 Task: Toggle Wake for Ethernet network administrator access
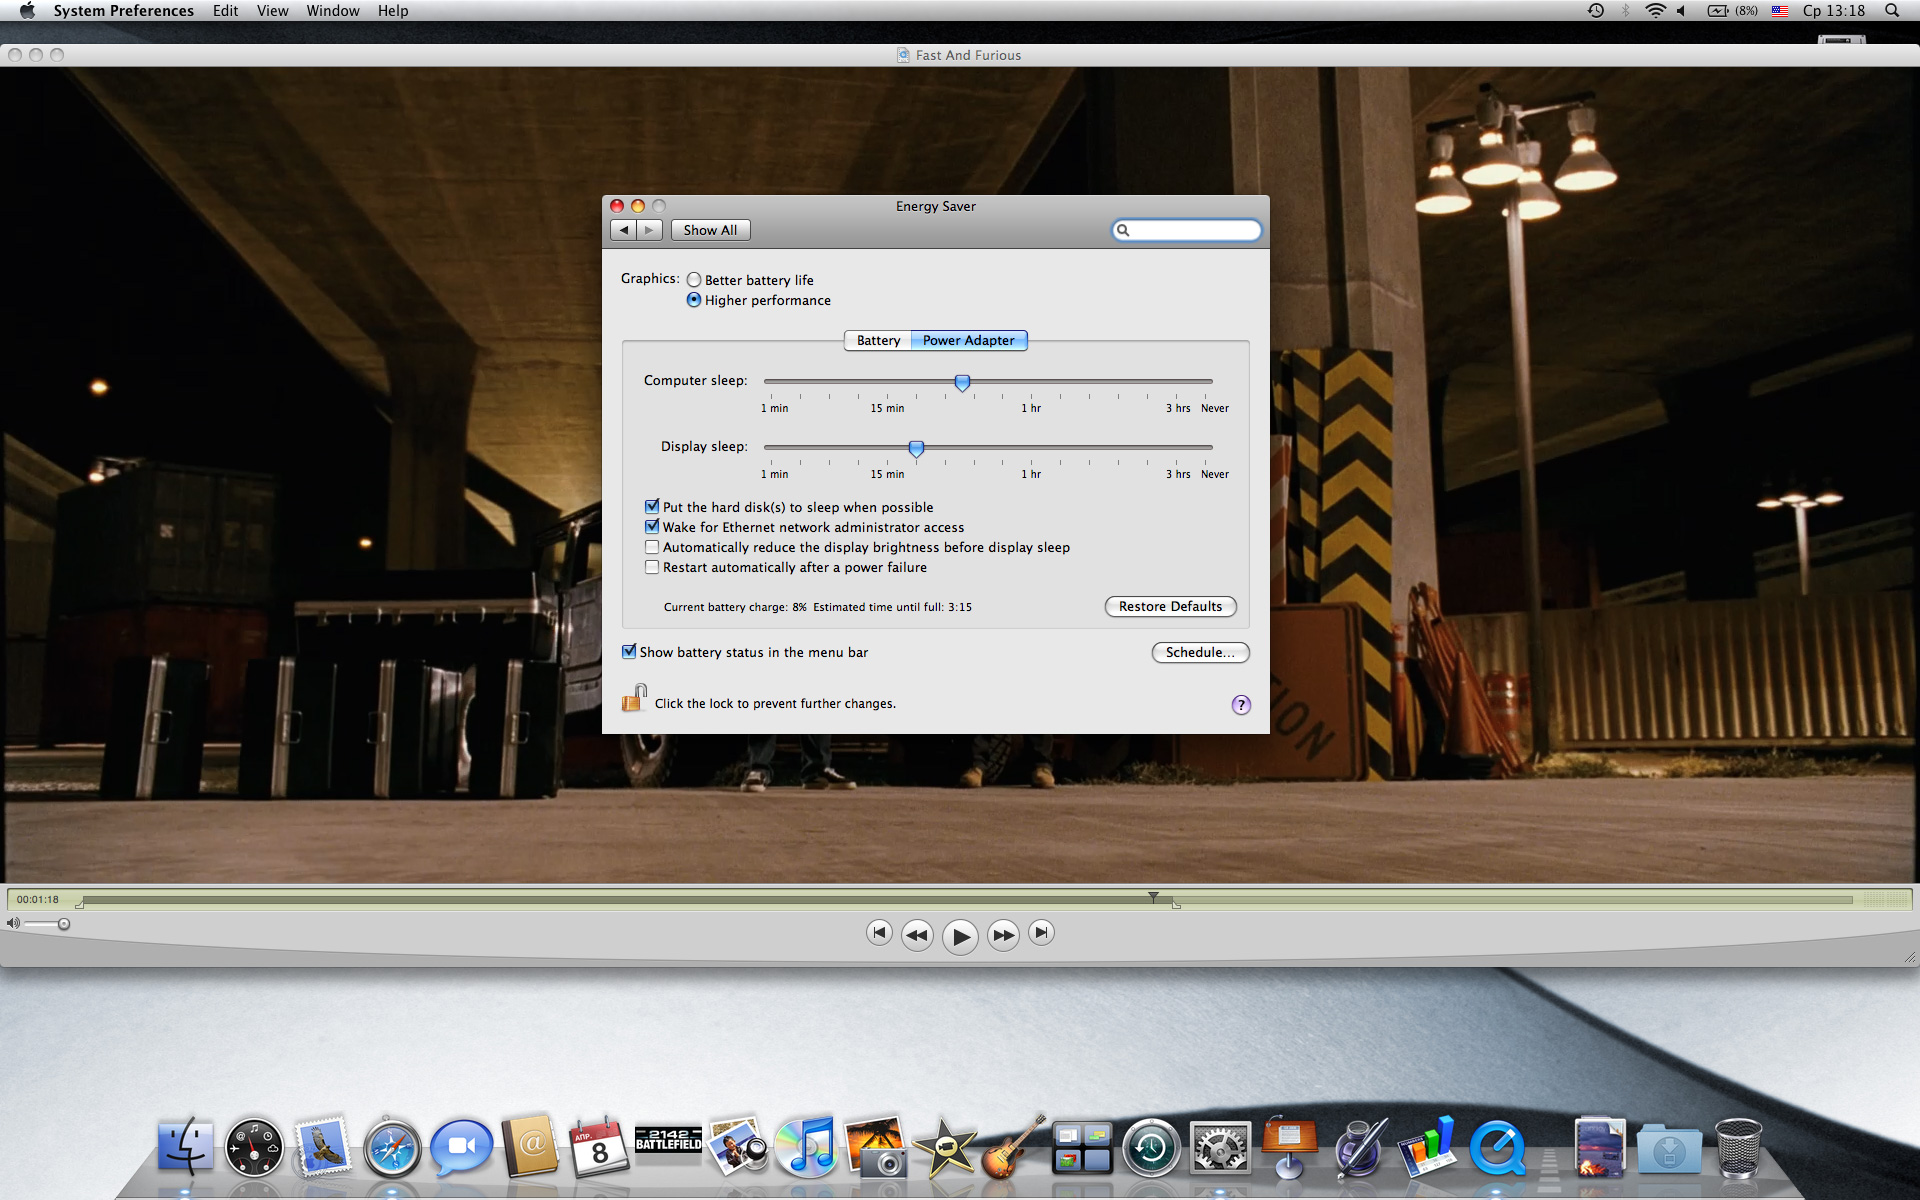tap(652, 527)
